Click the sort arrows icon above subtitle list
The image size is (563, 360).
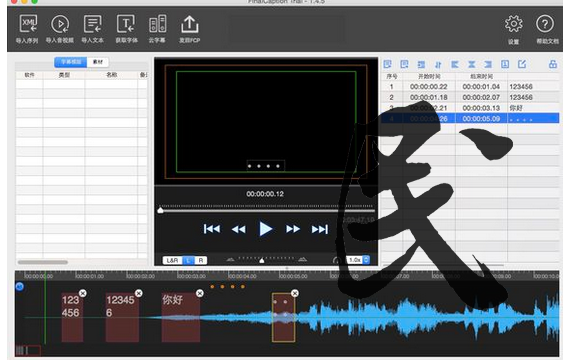pyautogui.click(x=438, y=65)
